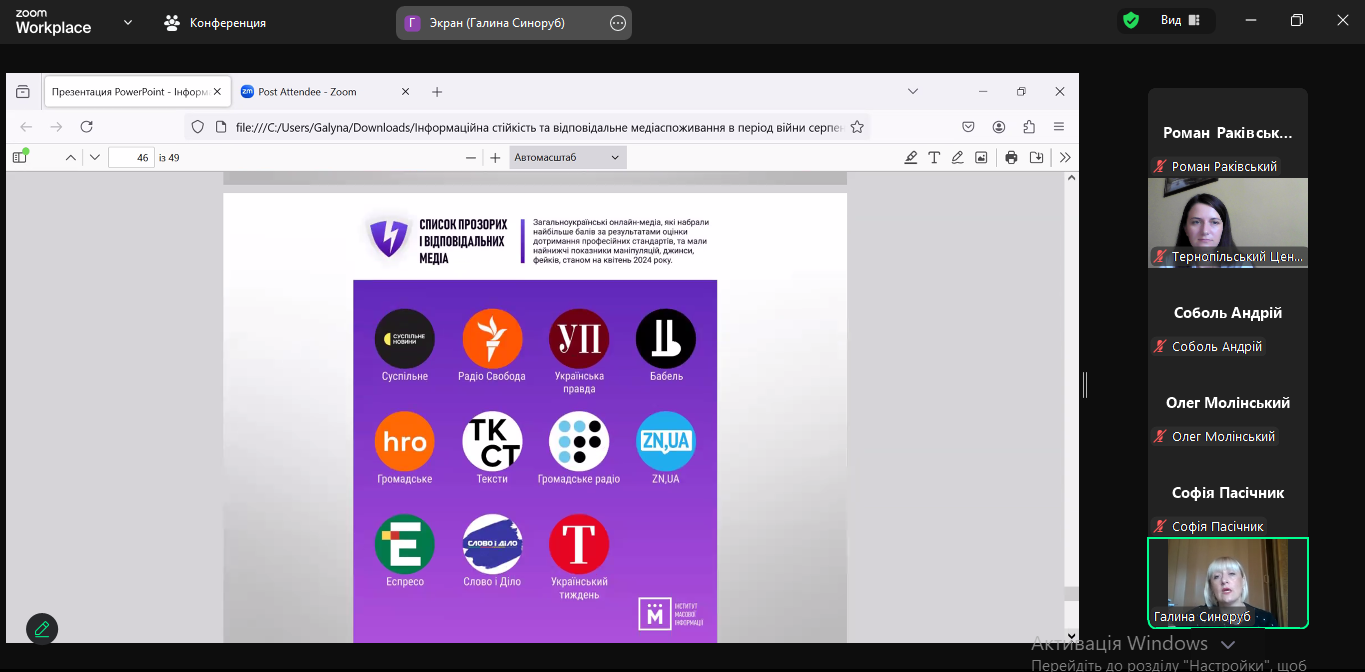
Task: Click muted microphone icon beside Соболь Андрій
Action: coord(1161,347)
